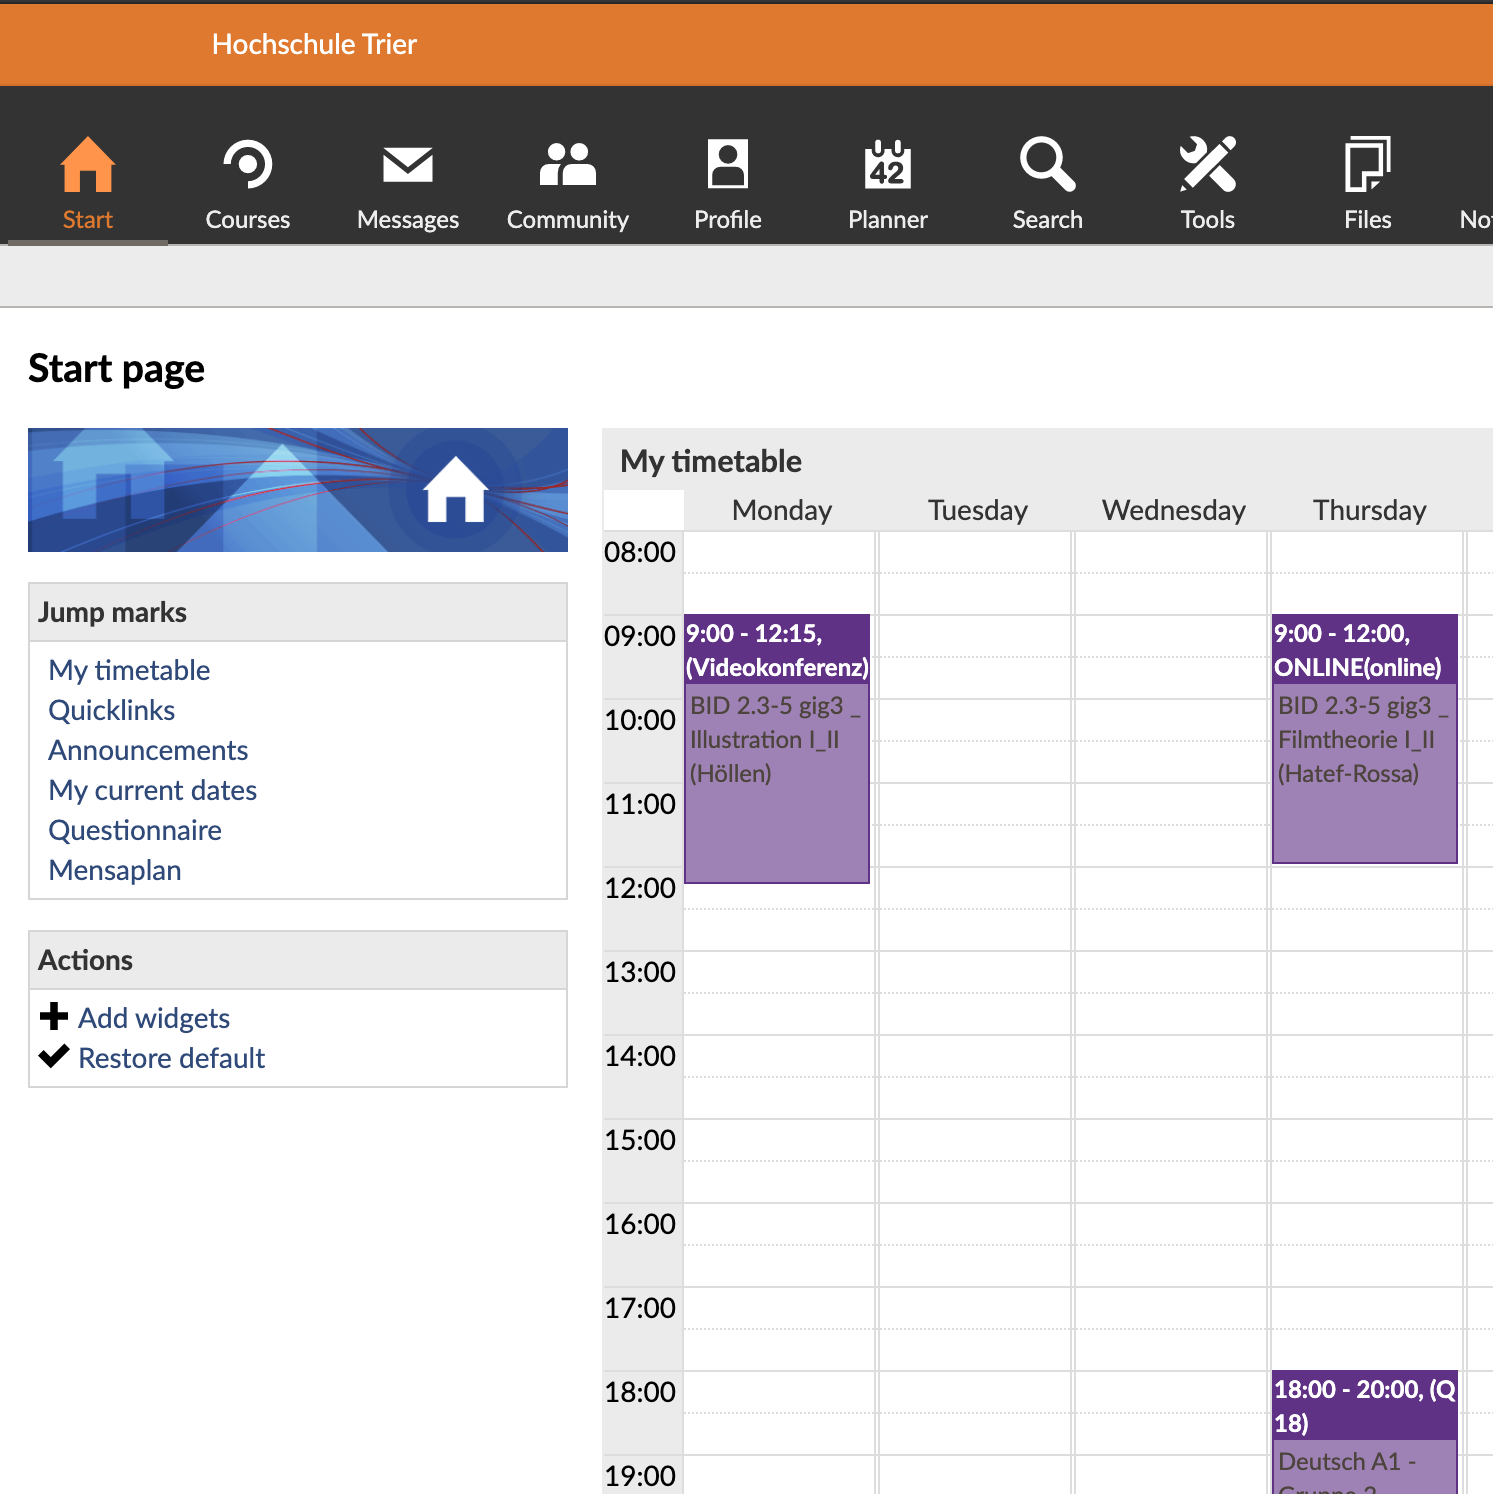
Task: Click the Restore default checkmark icon
Action: [x=54, y=1057]
